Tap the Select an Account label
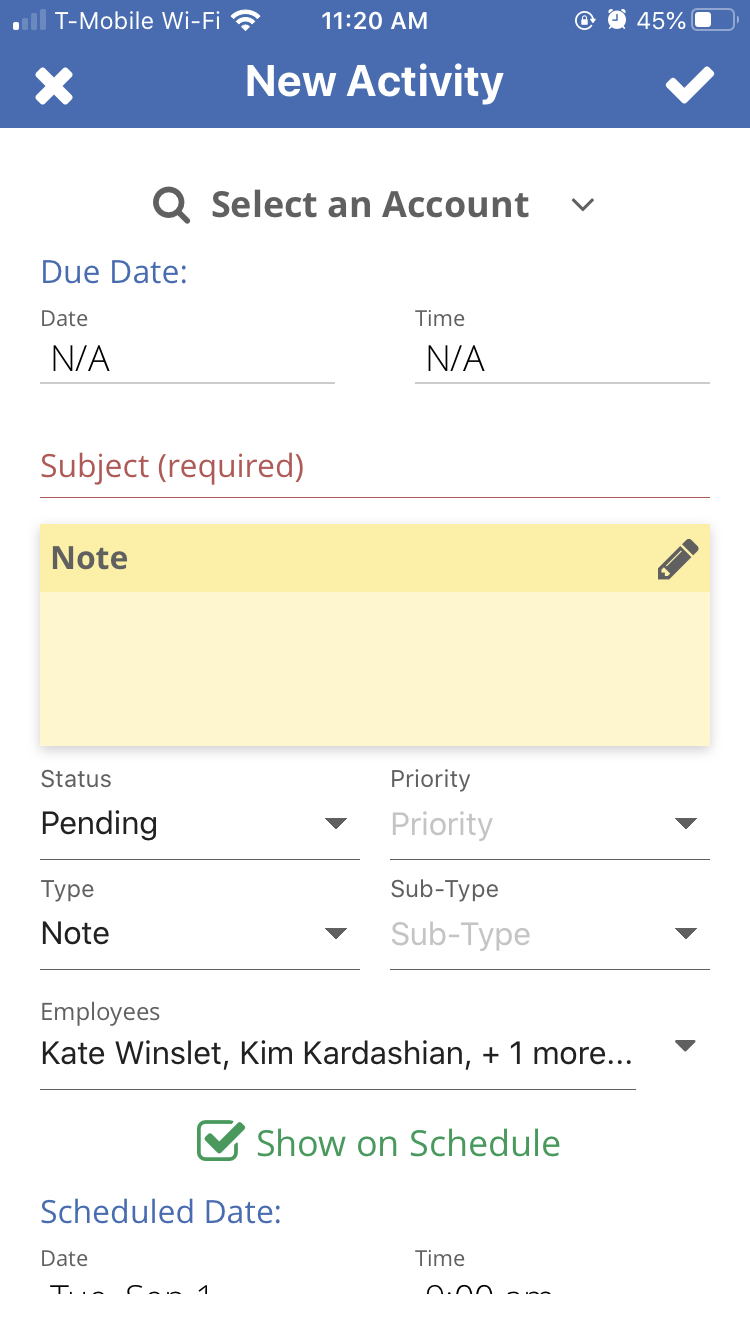The image size is (750, 1334). pos(369,205)
